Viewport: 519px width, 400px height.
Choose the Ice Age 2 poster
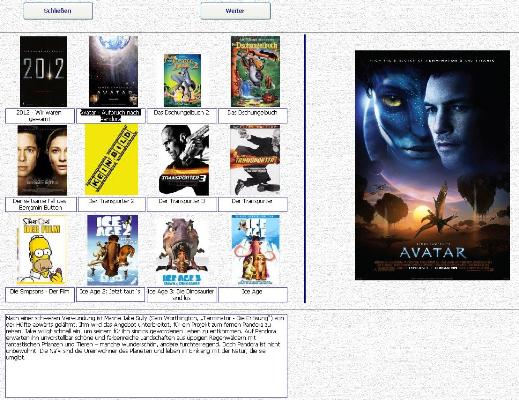pyautogui.click(x=112, y=250)
